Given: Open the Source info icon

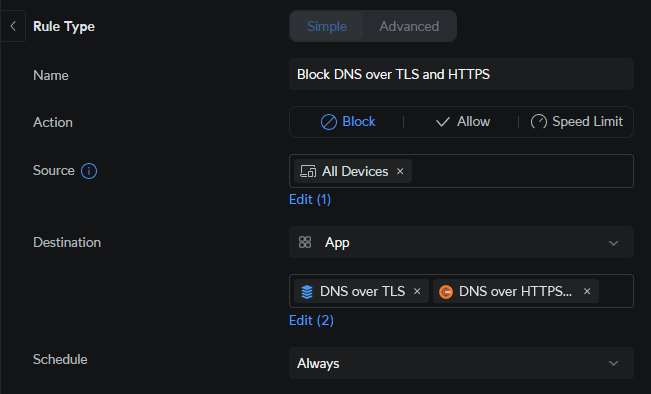Looking at the screenshot, I should click(x=89, y=171).
